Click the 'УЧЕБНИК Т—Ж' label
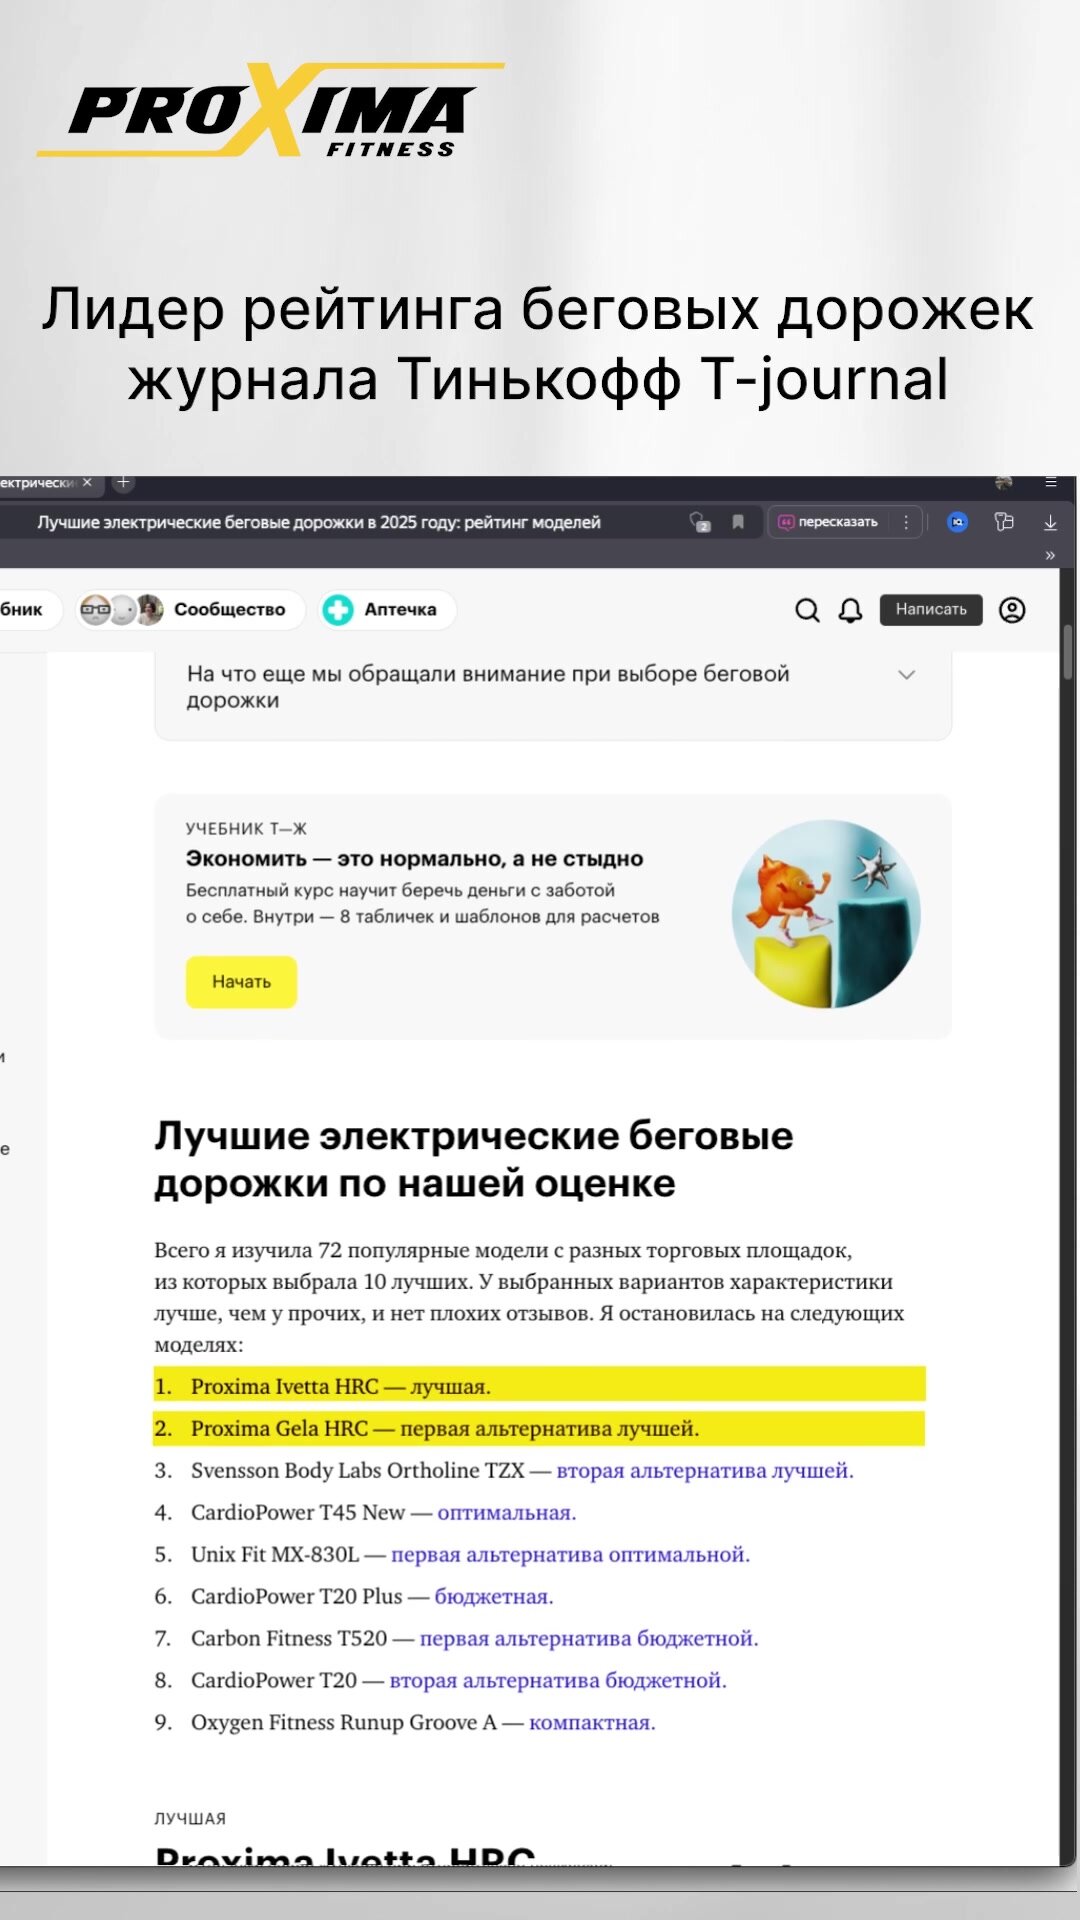 click(x=246, y=829)
